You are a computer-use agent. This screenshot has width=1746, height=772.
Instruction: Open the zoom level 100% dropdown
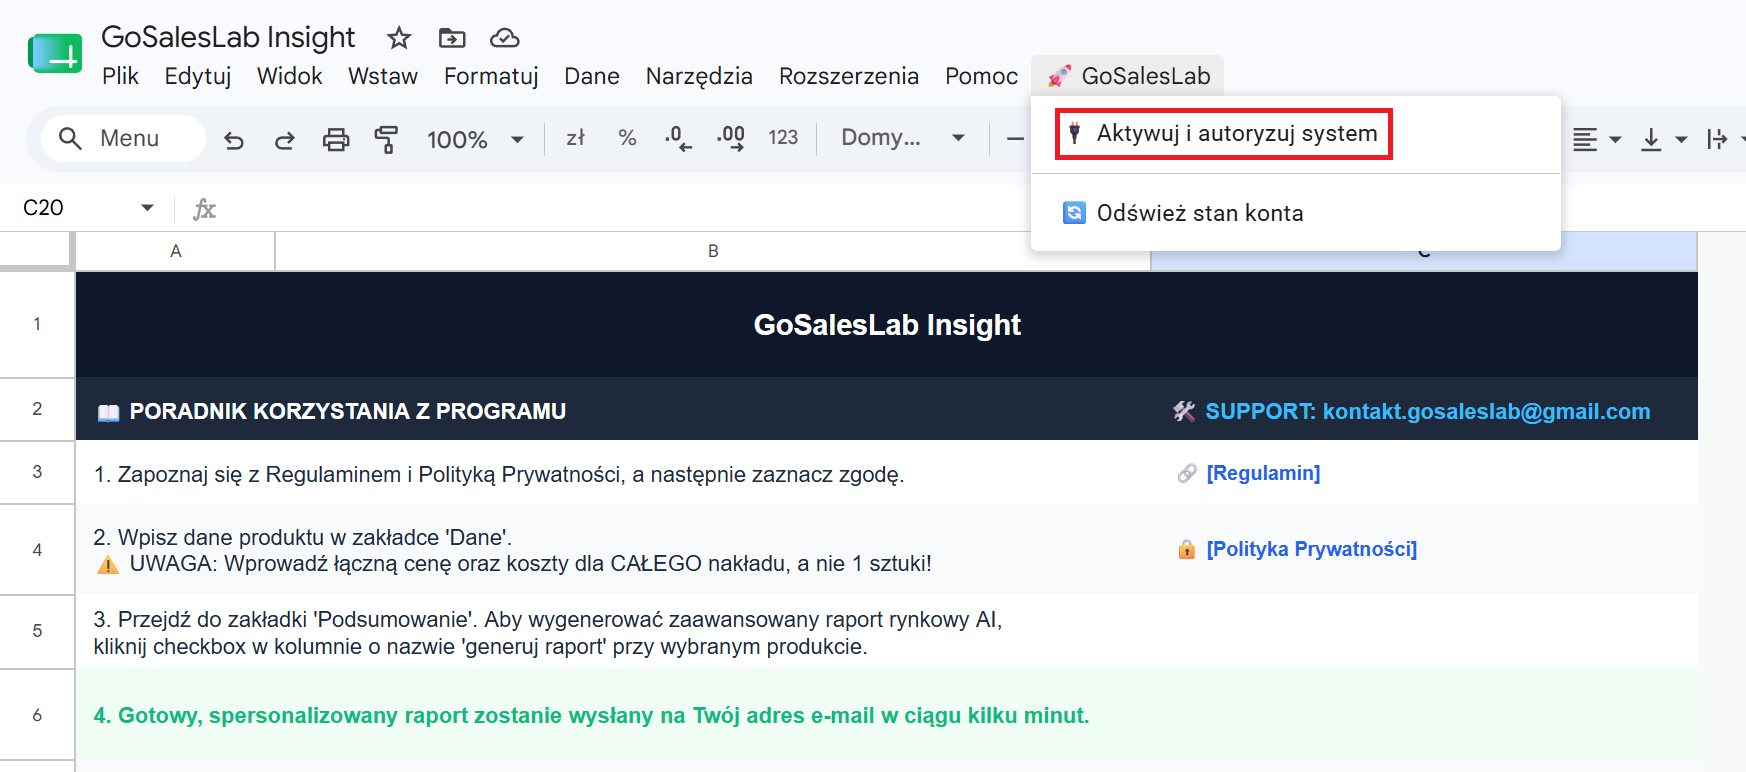pos(475,139)
